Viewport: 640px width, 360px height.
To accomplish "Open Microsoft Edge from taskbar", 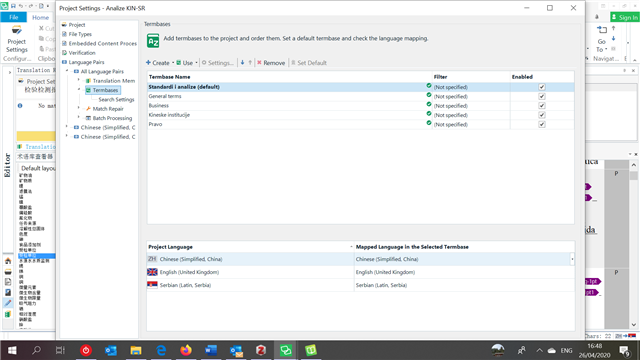I will click(161, 350).
